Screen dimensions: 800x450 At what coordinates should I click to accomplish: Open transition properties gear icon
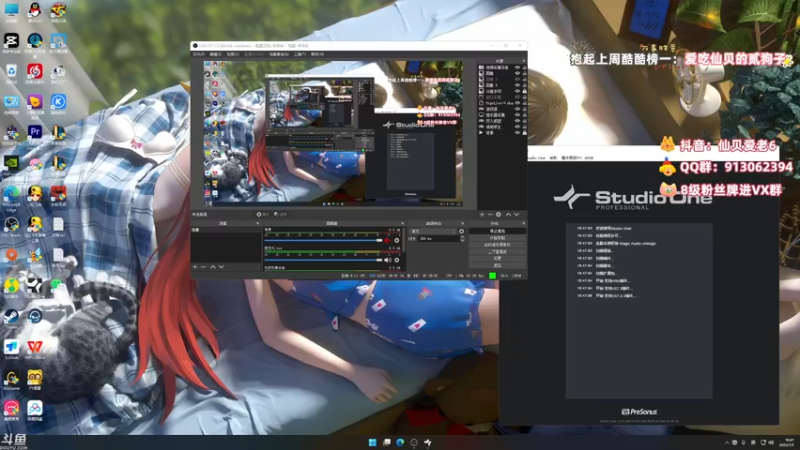click(462, 231)
